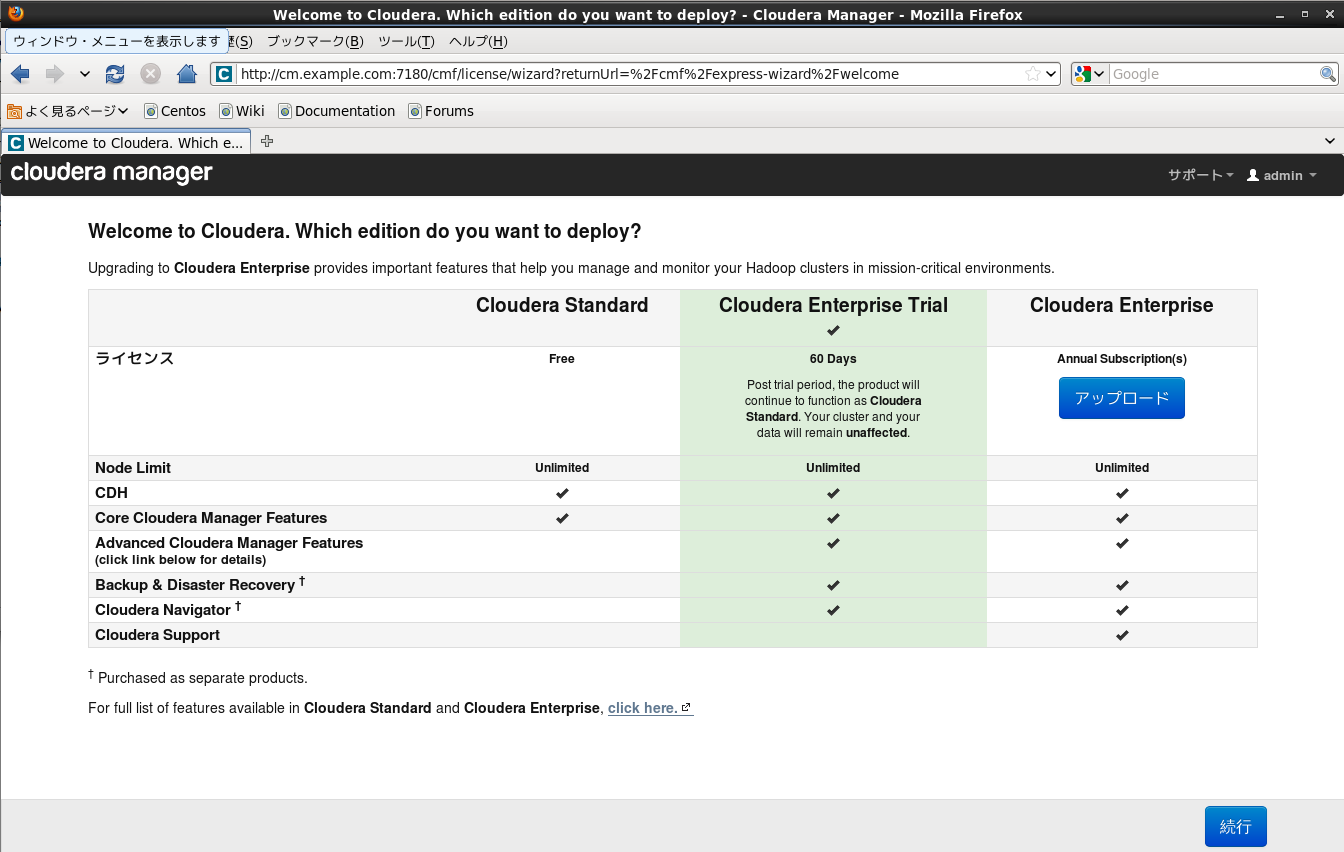Click the Stop loading icon

[150, 74]
